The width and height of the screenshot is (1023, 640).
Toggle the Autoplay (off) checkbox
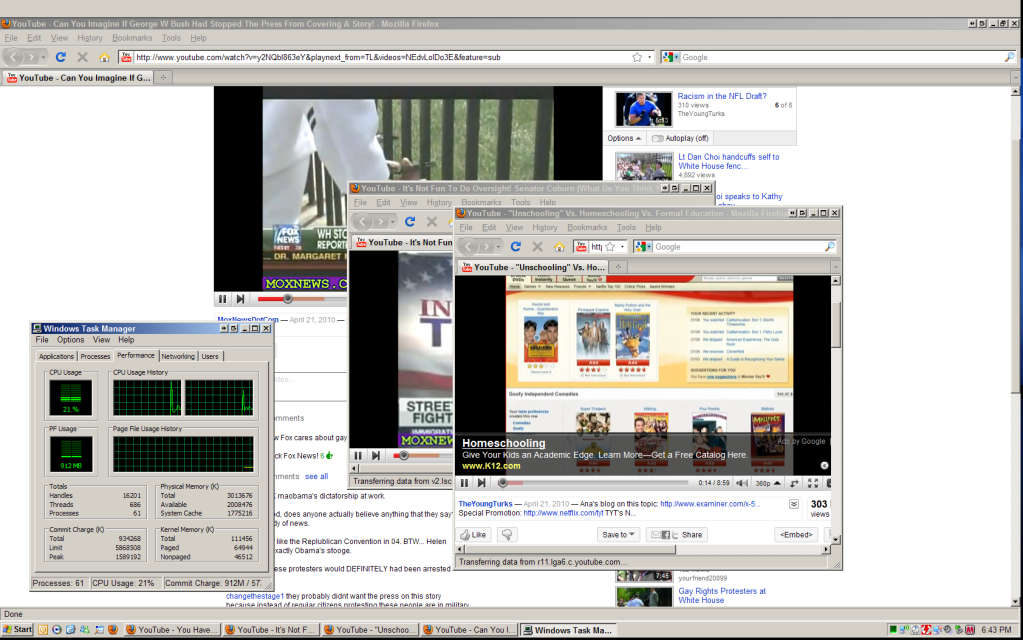[657, 138]
